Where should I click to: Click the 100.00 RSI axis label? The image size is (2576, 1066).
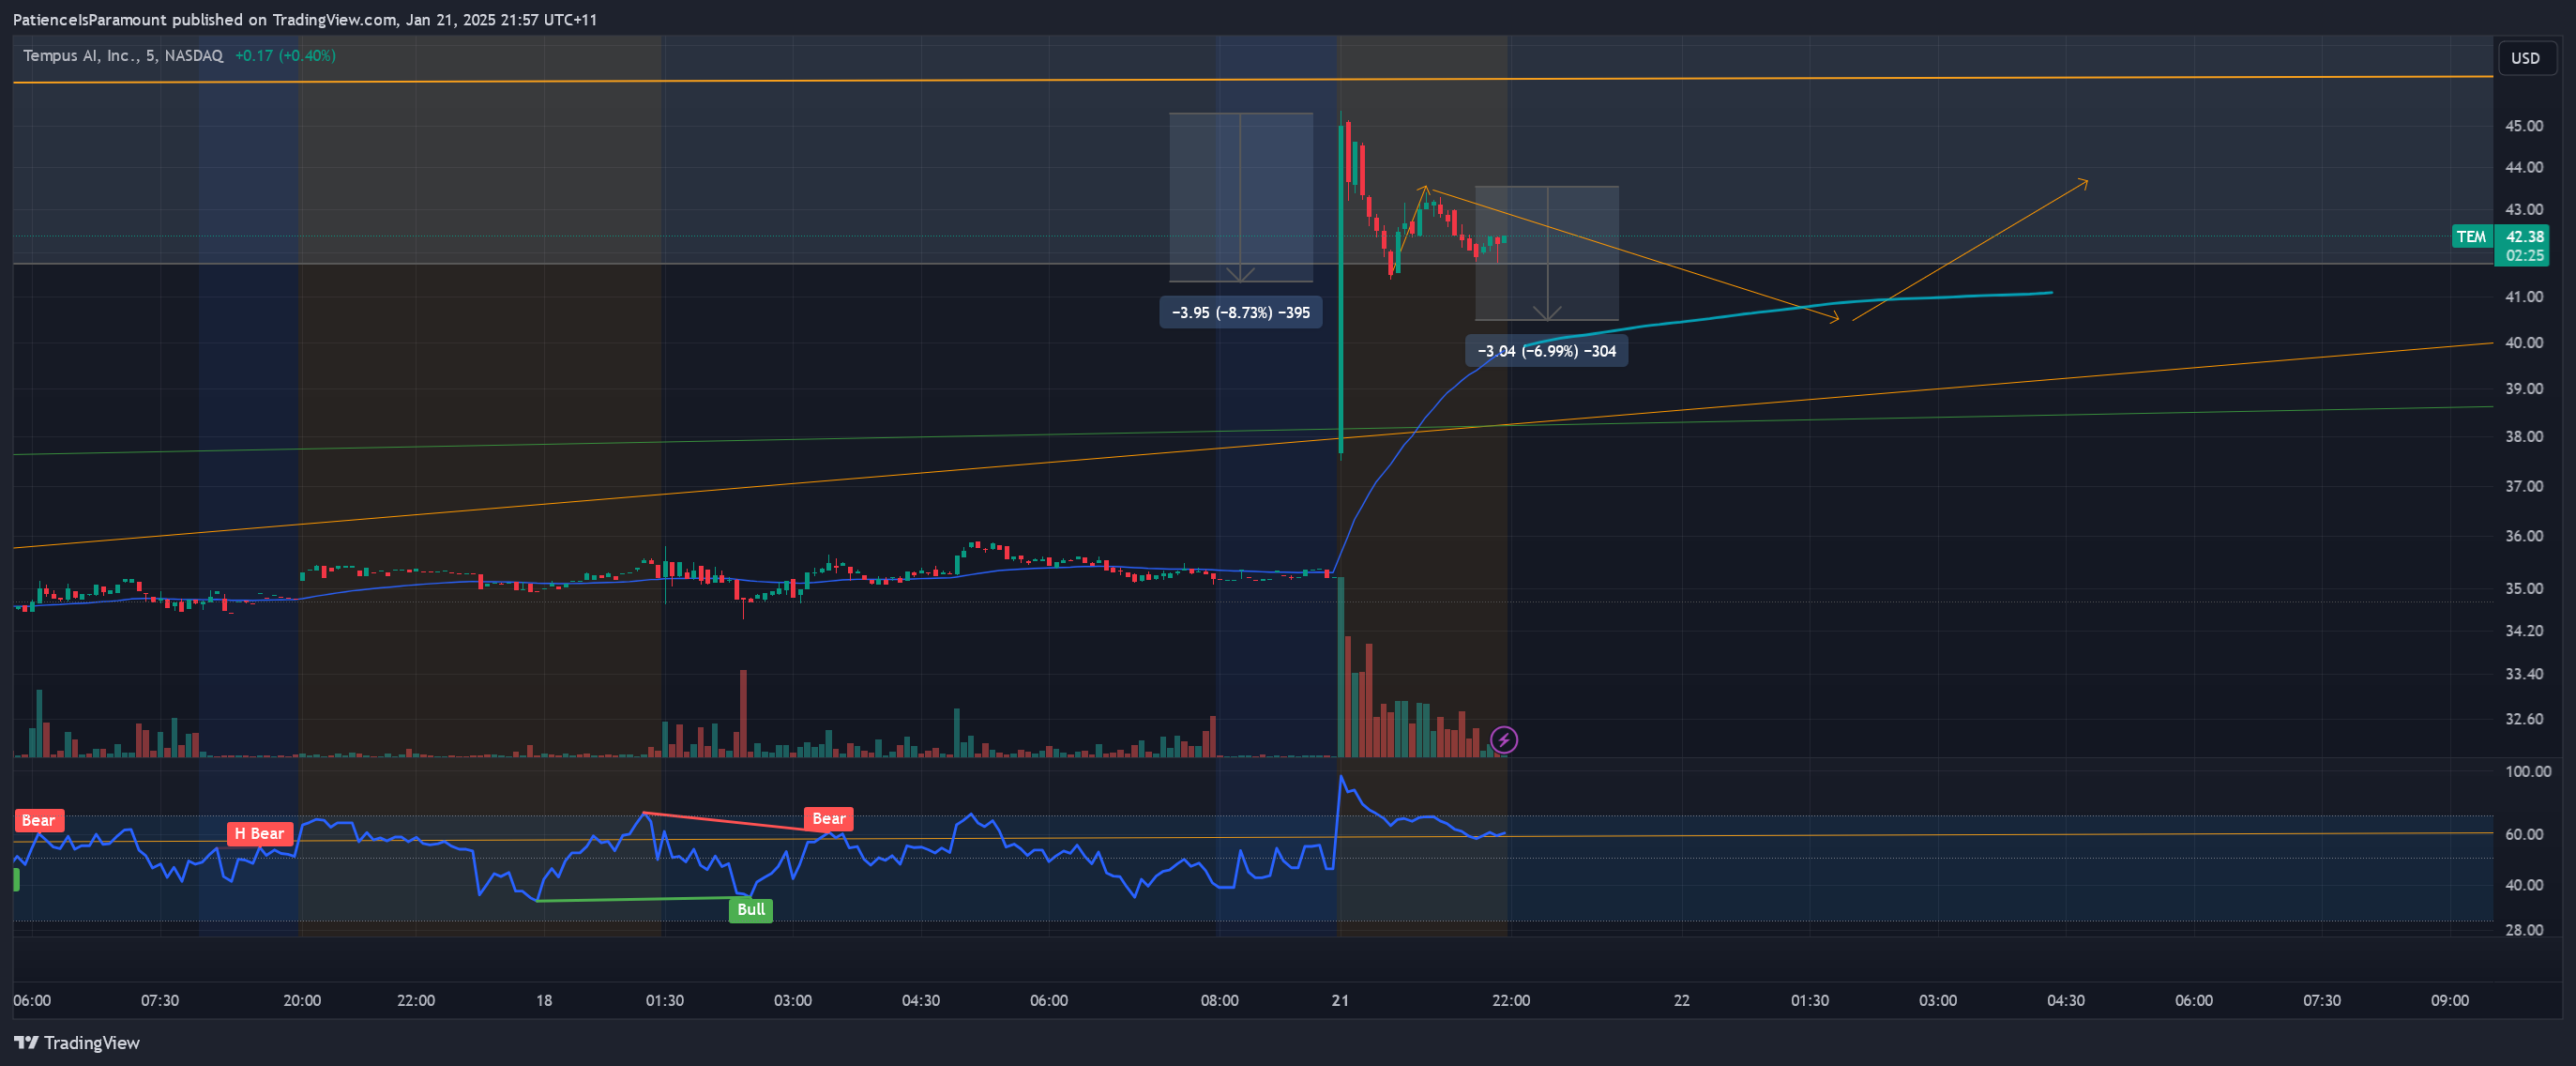coord(2527,772)
